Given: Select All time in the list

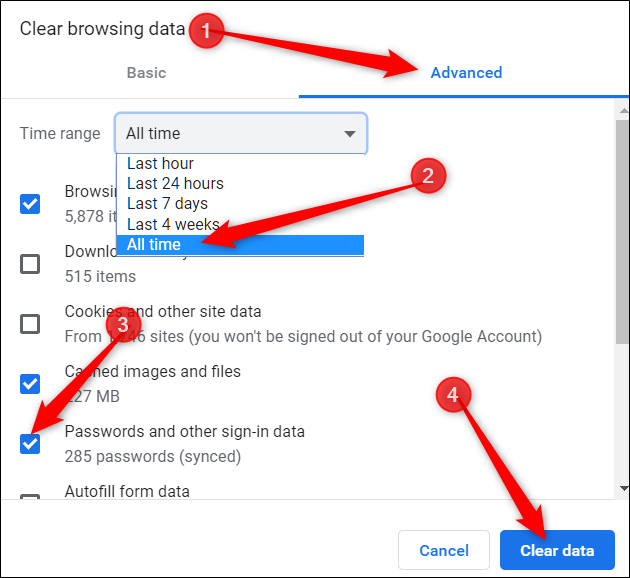Looking at the screenshot, I should coord(154,245).
